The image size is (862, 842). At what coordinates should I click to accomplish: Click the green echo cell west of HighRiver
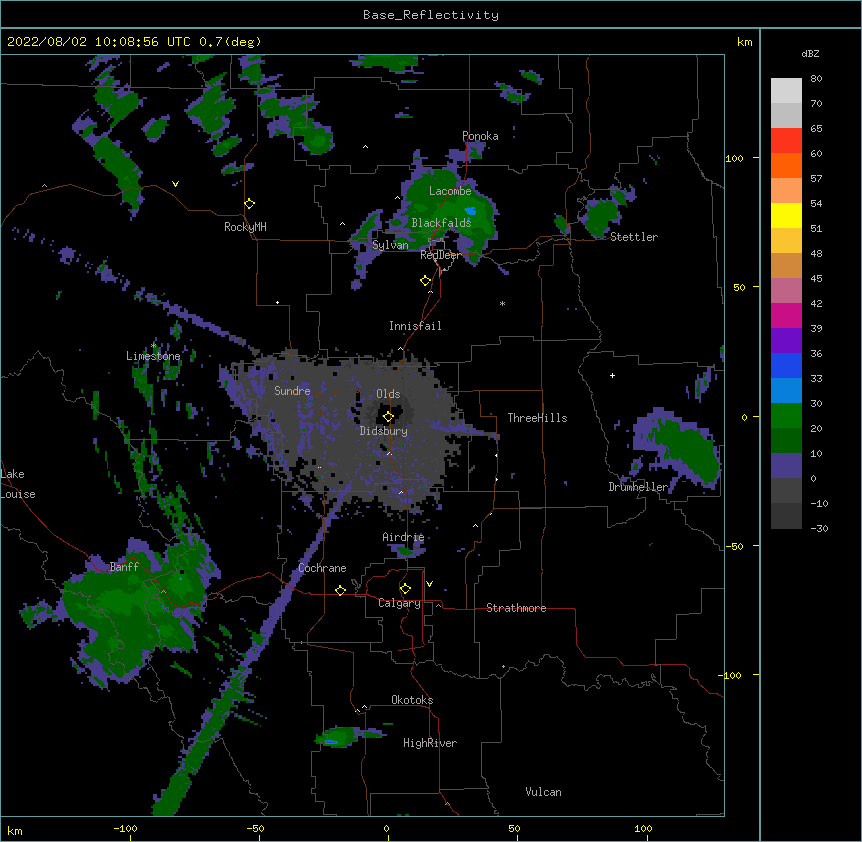[339, 737]
